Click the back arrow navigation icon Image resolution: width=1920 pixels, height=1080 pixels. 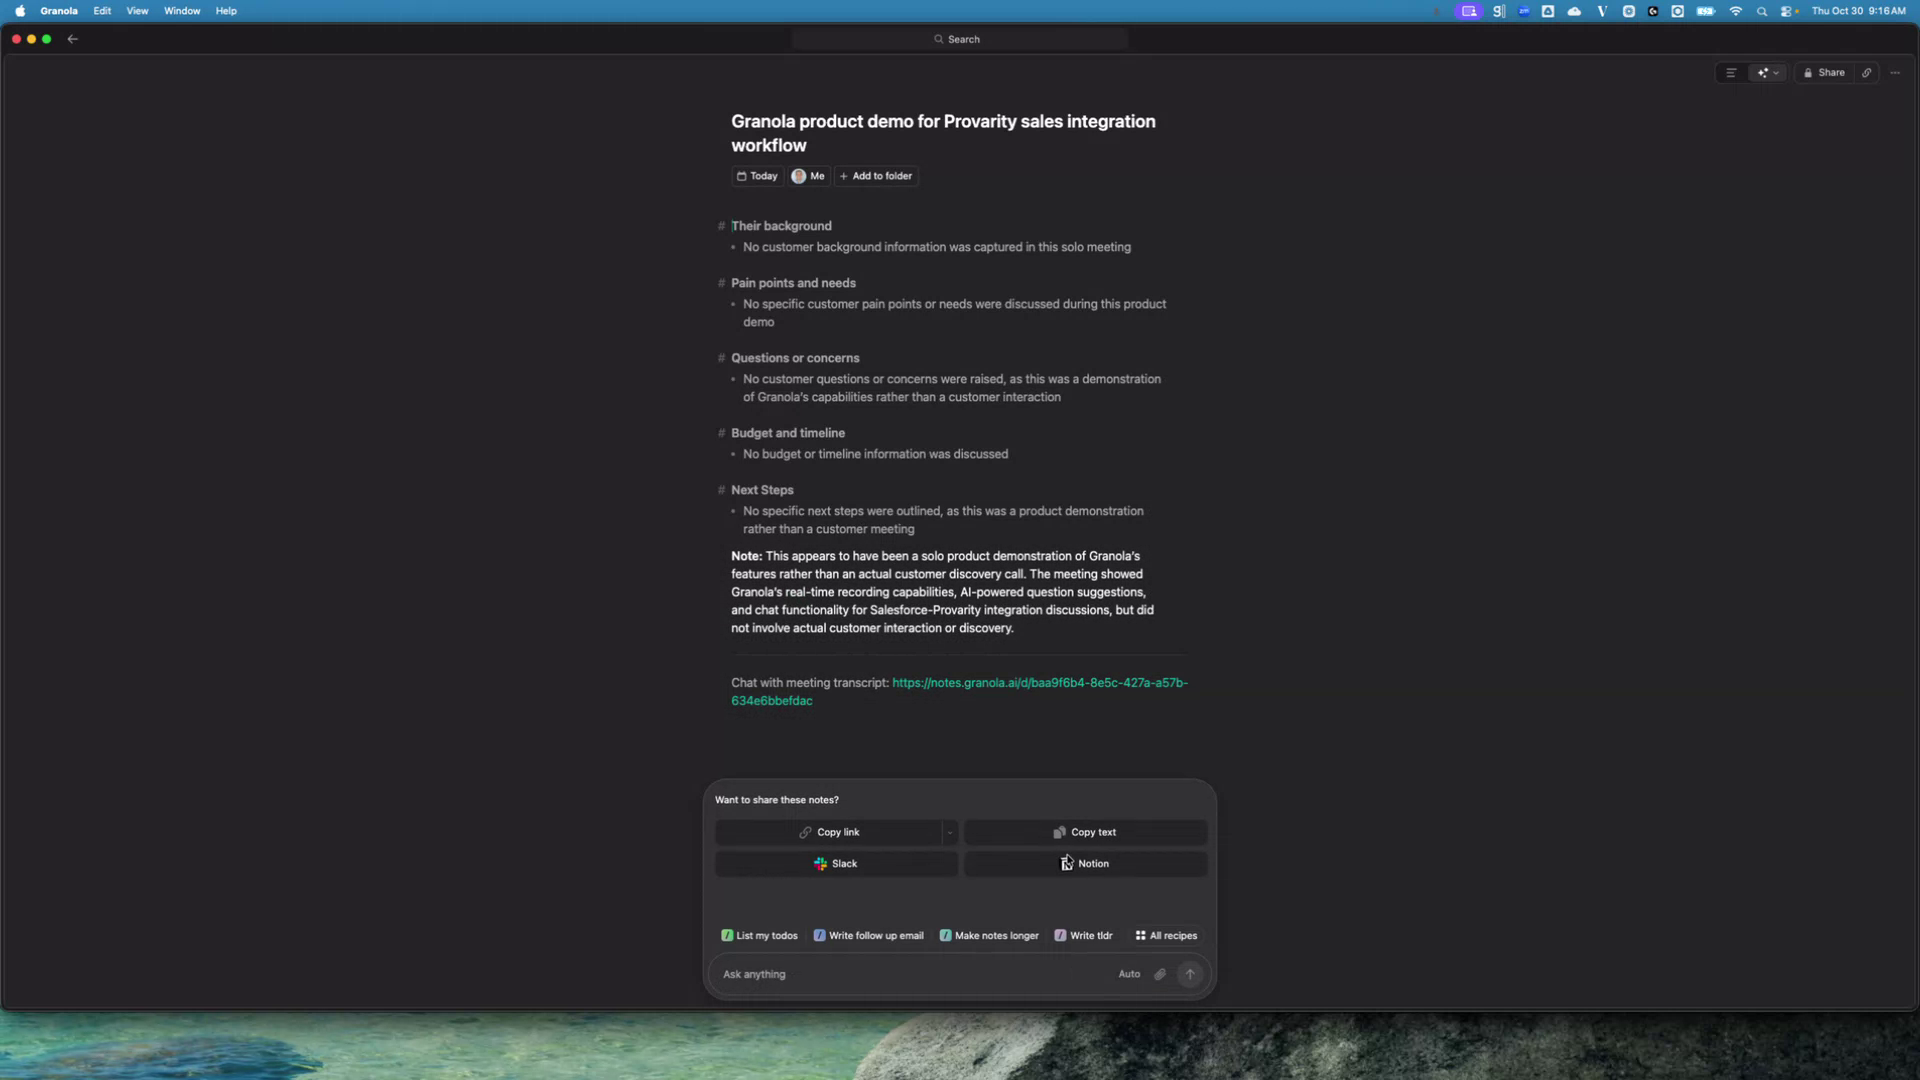[73, 39]
